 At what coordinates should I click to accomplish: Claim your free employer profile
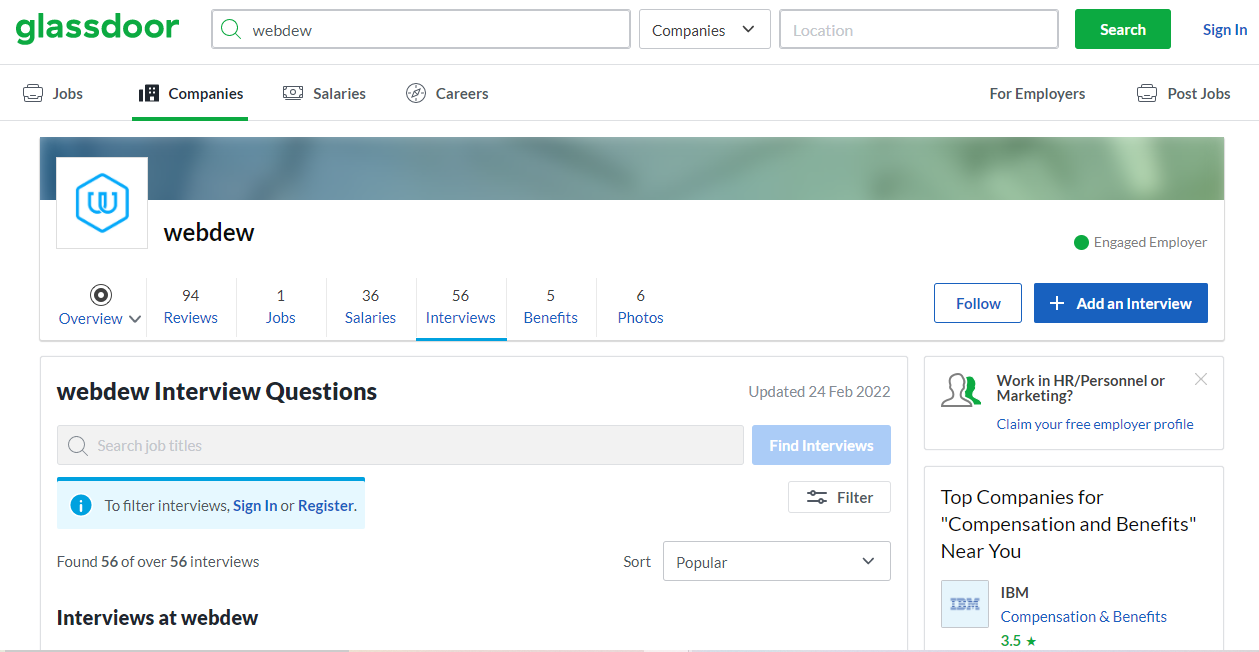tap(1094, 424)
